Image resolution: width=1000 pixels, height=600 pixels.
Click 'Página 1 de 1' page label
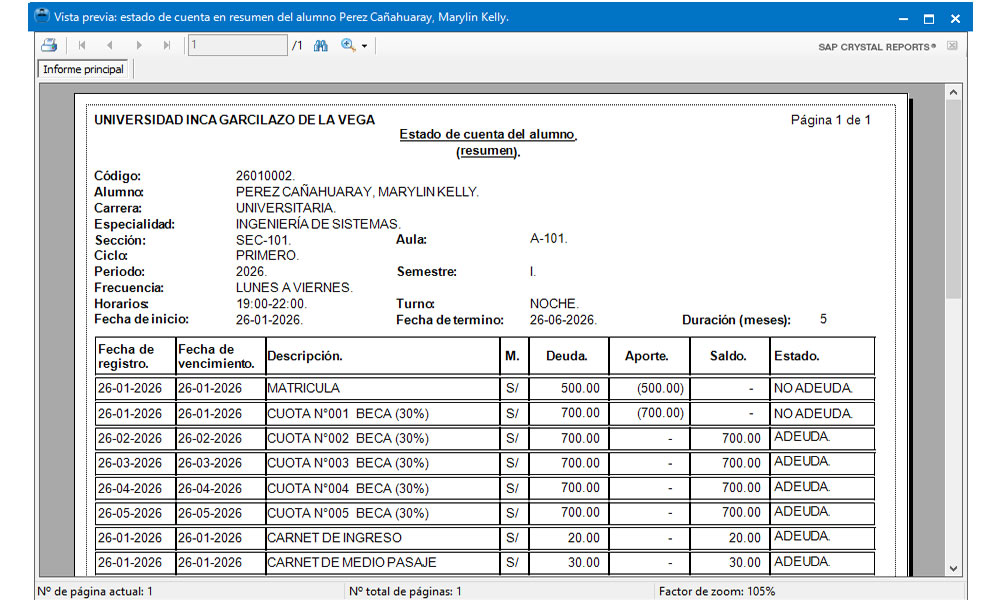click(x=830, y=120)
